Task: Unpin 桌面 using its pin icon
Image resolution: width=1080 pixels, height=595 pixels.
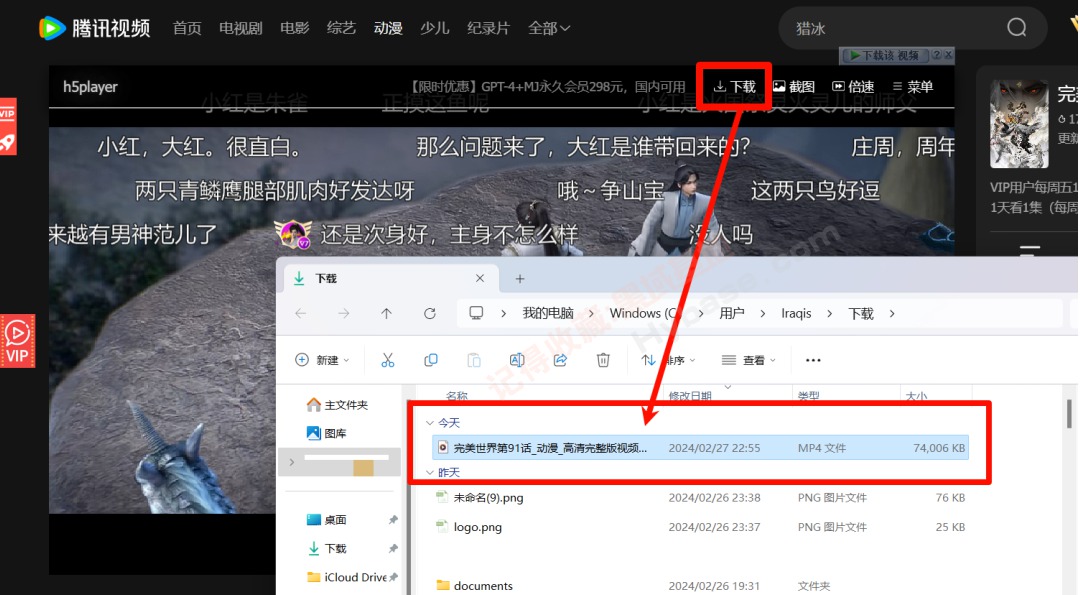Action: tap(393, 520)
